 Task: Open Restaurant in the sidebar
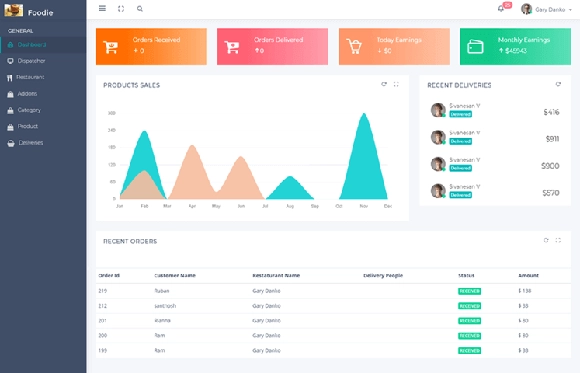click(x=43, y=77)
